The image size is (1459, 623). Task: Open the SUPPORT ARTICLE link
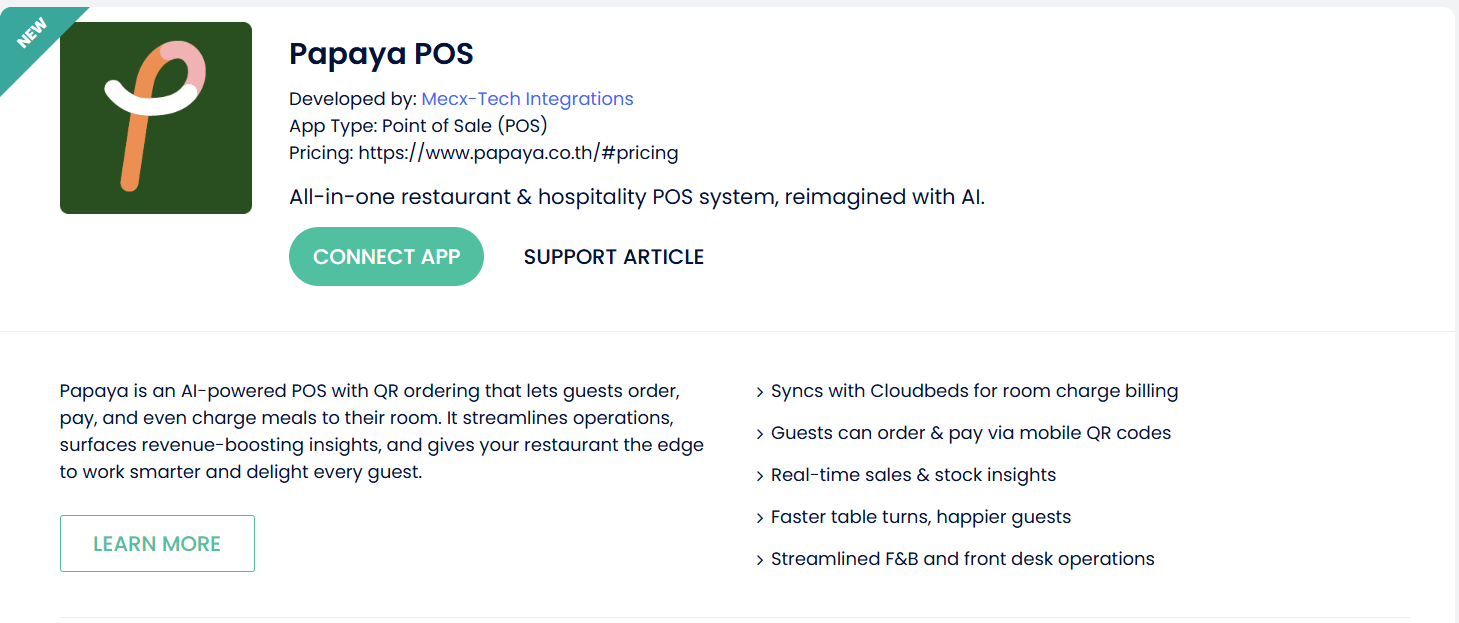pos(613,257)
